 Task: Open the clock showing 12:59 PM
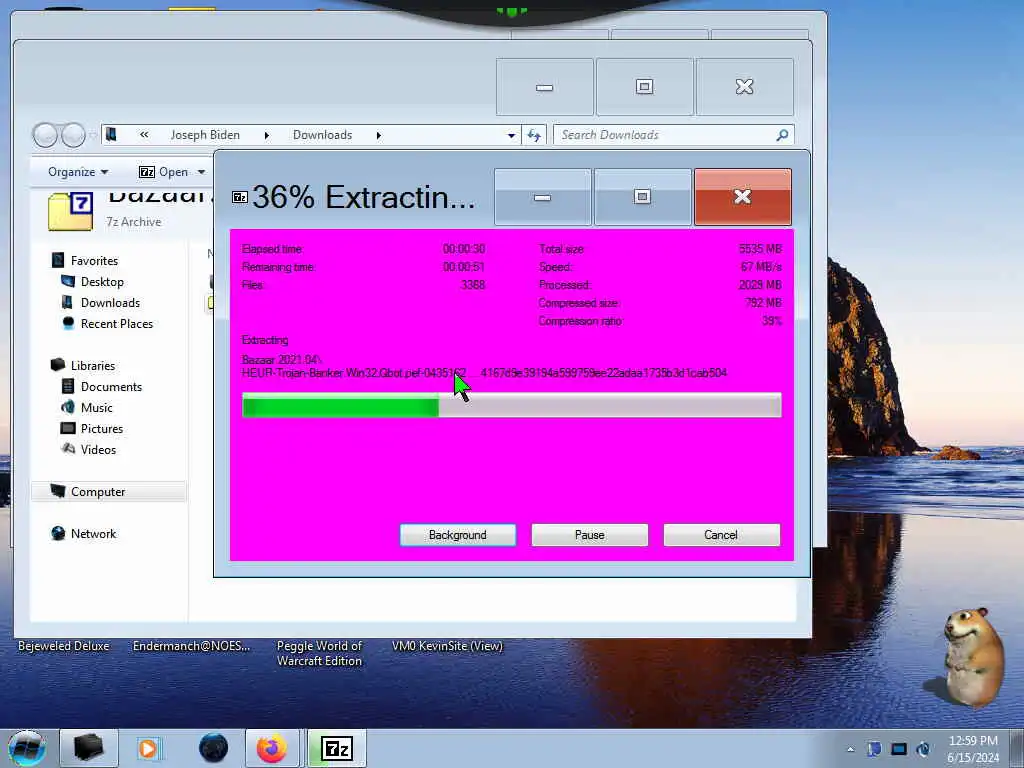[973, 749]
